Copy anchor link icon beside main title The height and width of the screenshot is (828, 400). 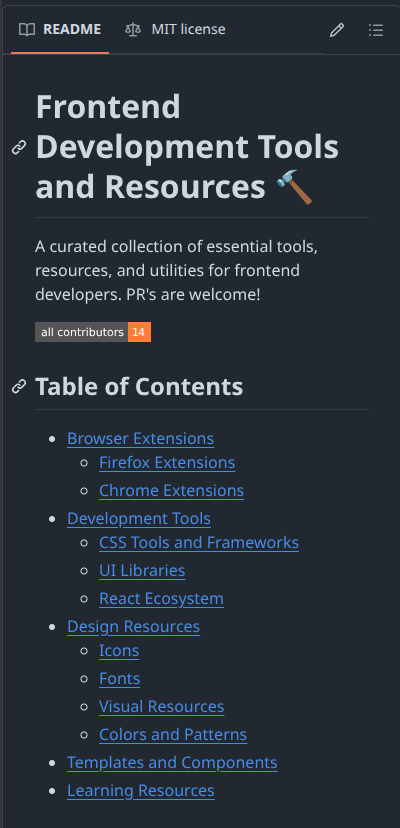[x=19, y=147]
